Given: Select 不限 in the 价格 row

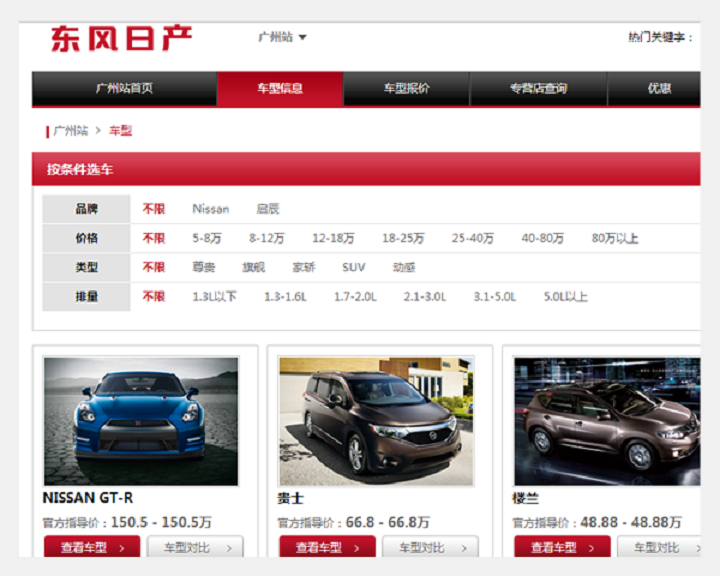Looking at the screenshot, I should pyautogui.click(x=154, y=238).
